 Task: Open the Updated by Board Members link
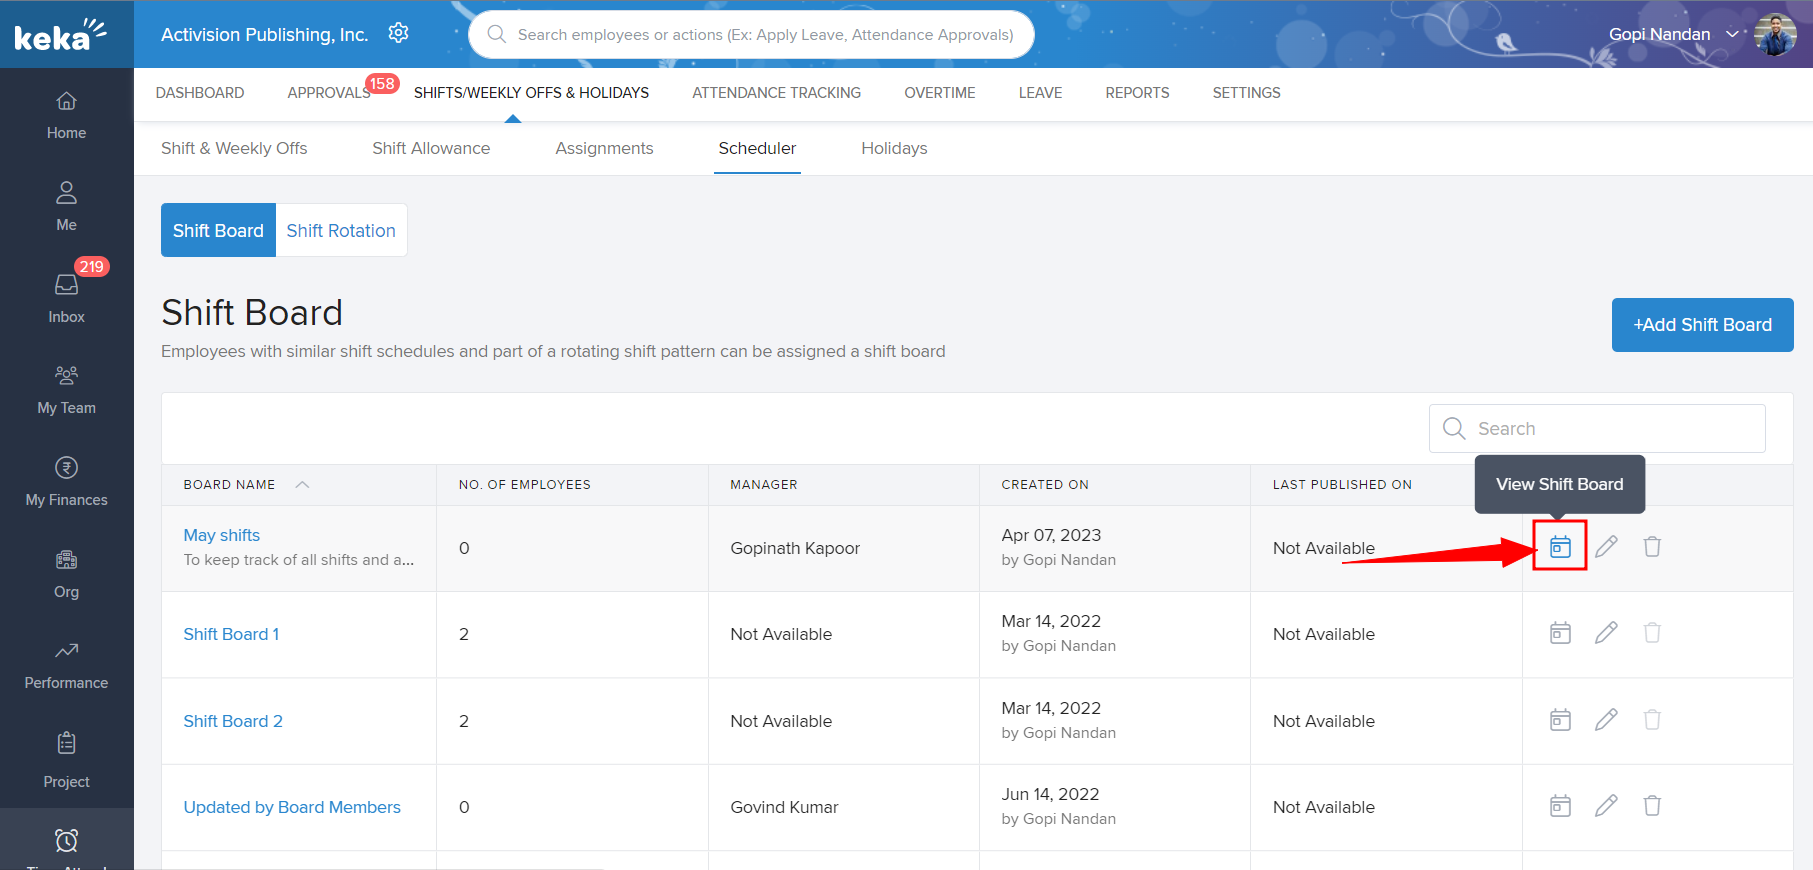pos(292,807)
